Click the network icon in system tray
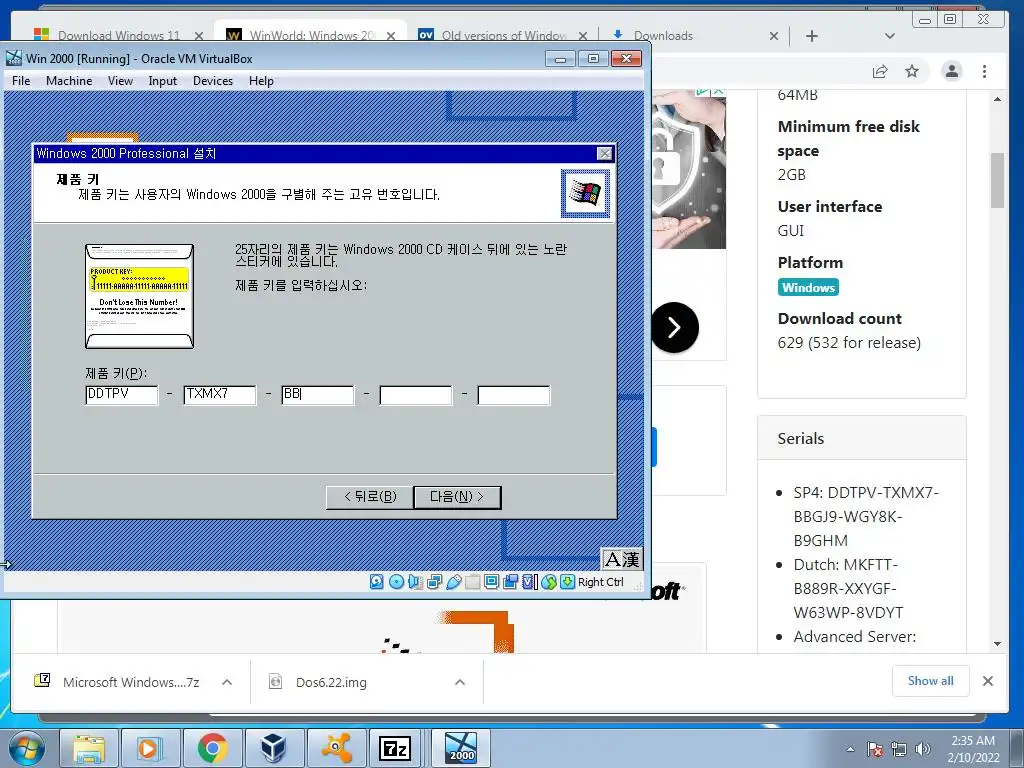Image resolution: width=1024 pixels, height=768 pixels. pos(899,749)
